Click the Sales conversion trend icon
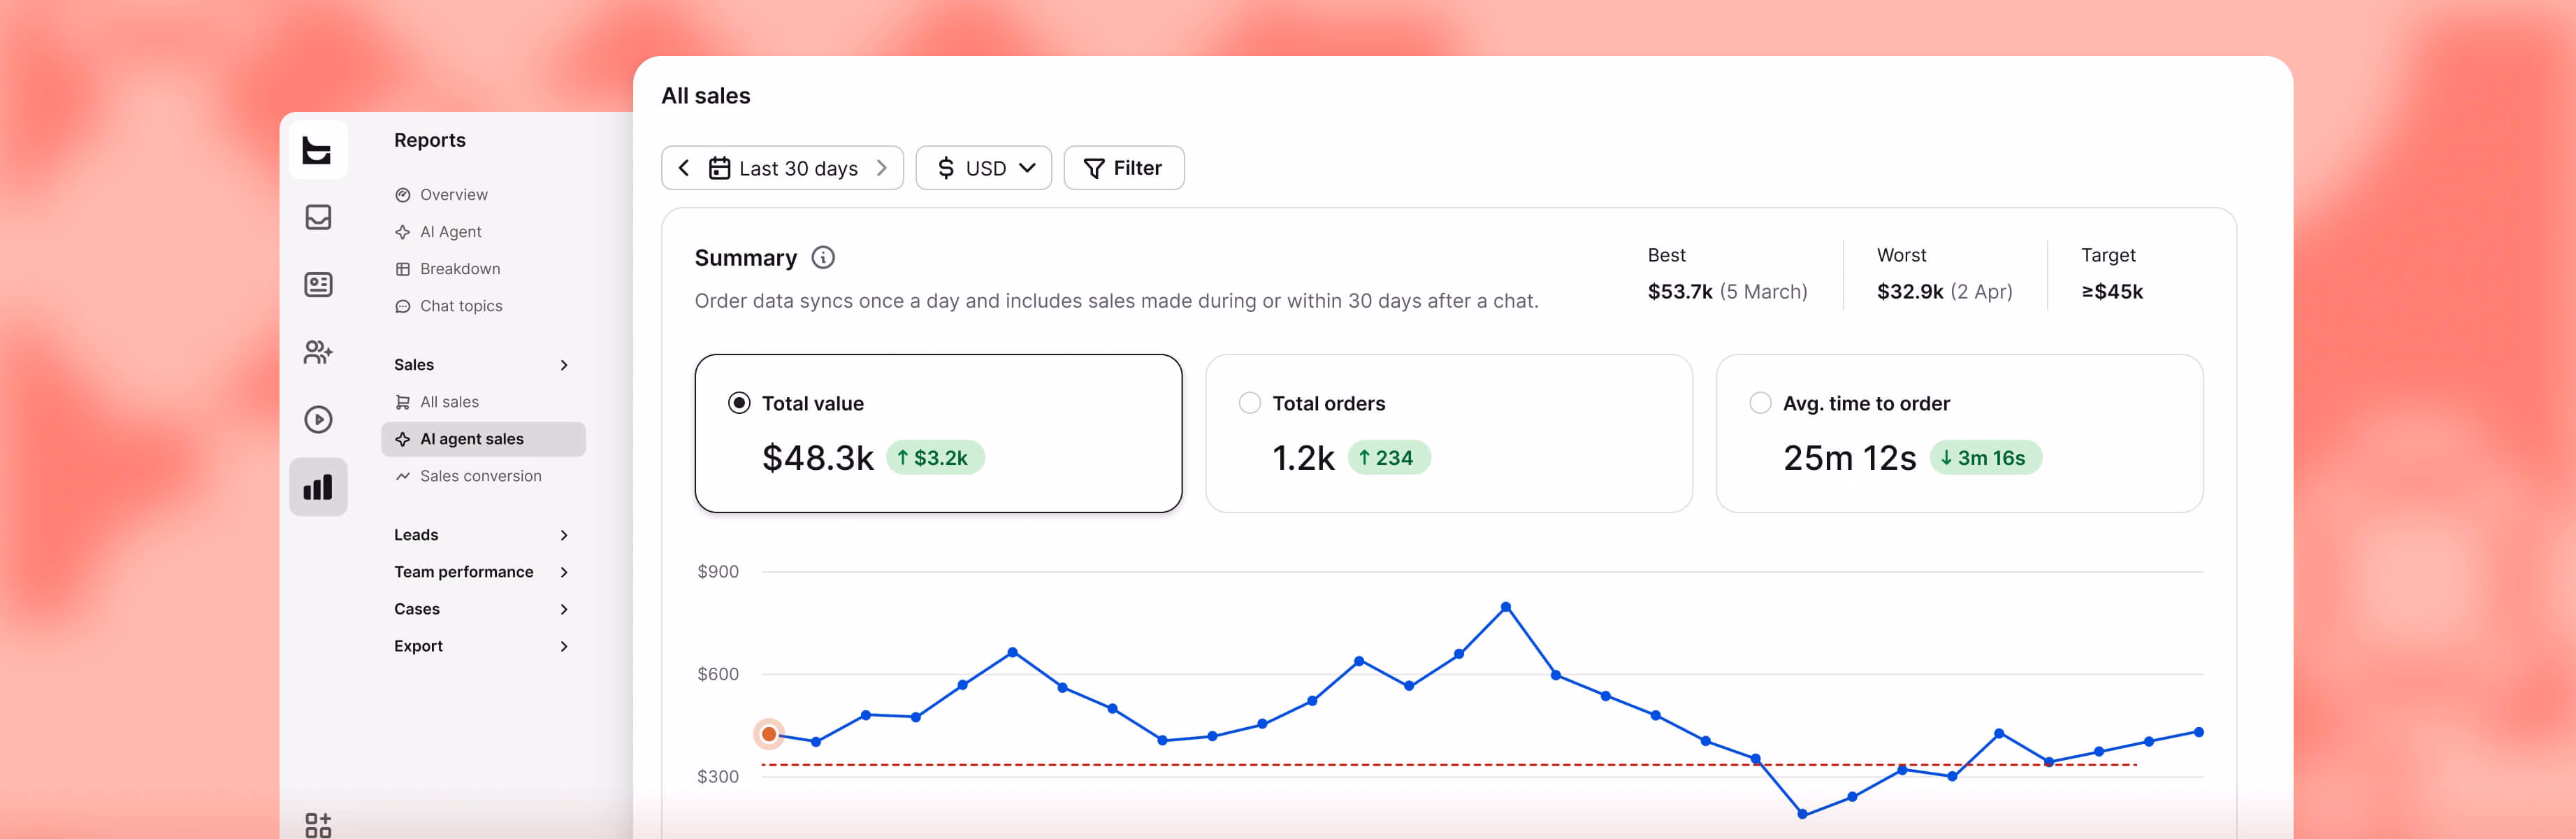2576x839 pixels. click(403, 476)
